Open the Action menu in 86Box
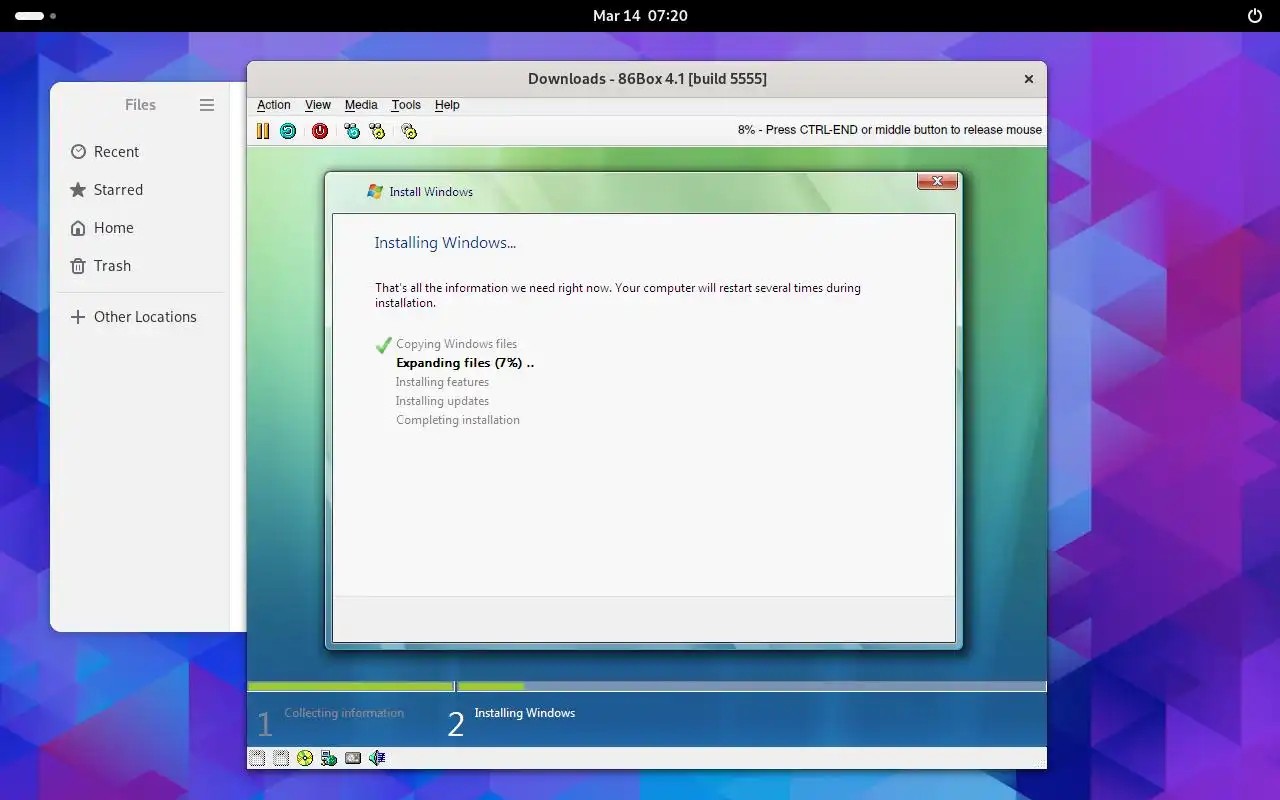Viewport: 1280px width, 800px height. pos(273,105)
